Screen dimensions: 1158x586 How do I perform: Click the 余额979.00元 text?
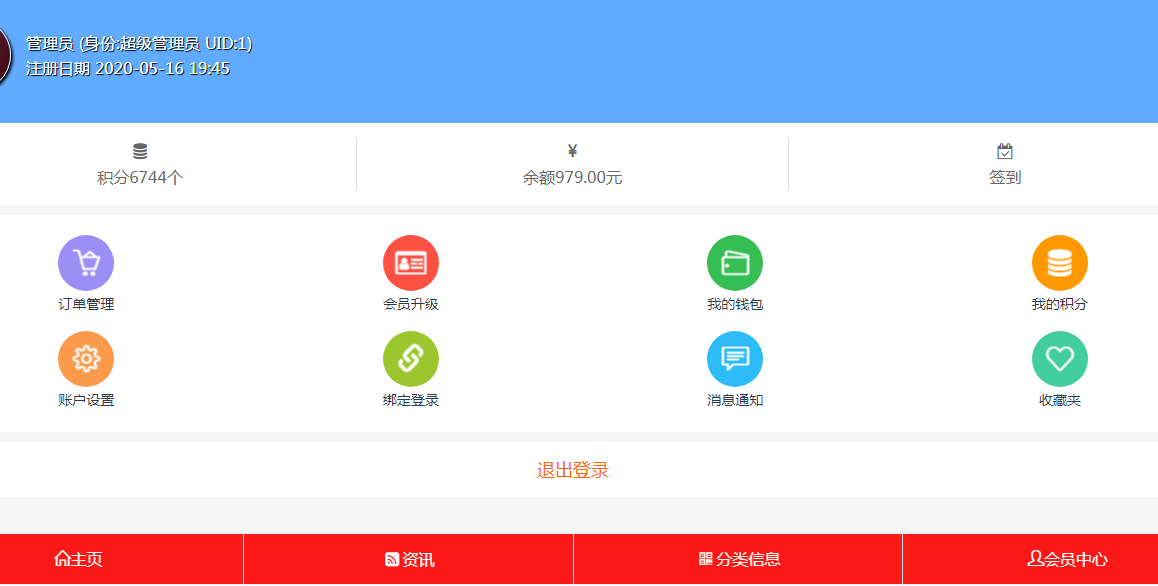(x=572, y=177)
